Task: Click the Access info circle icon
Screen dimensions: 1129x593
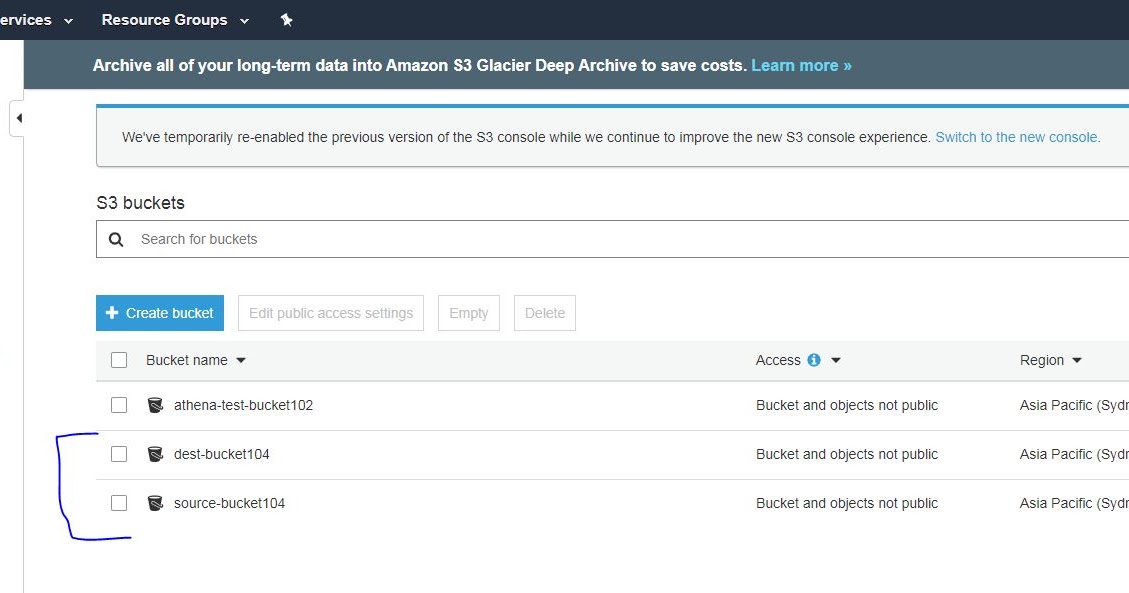Action: (x=813, y=359)
